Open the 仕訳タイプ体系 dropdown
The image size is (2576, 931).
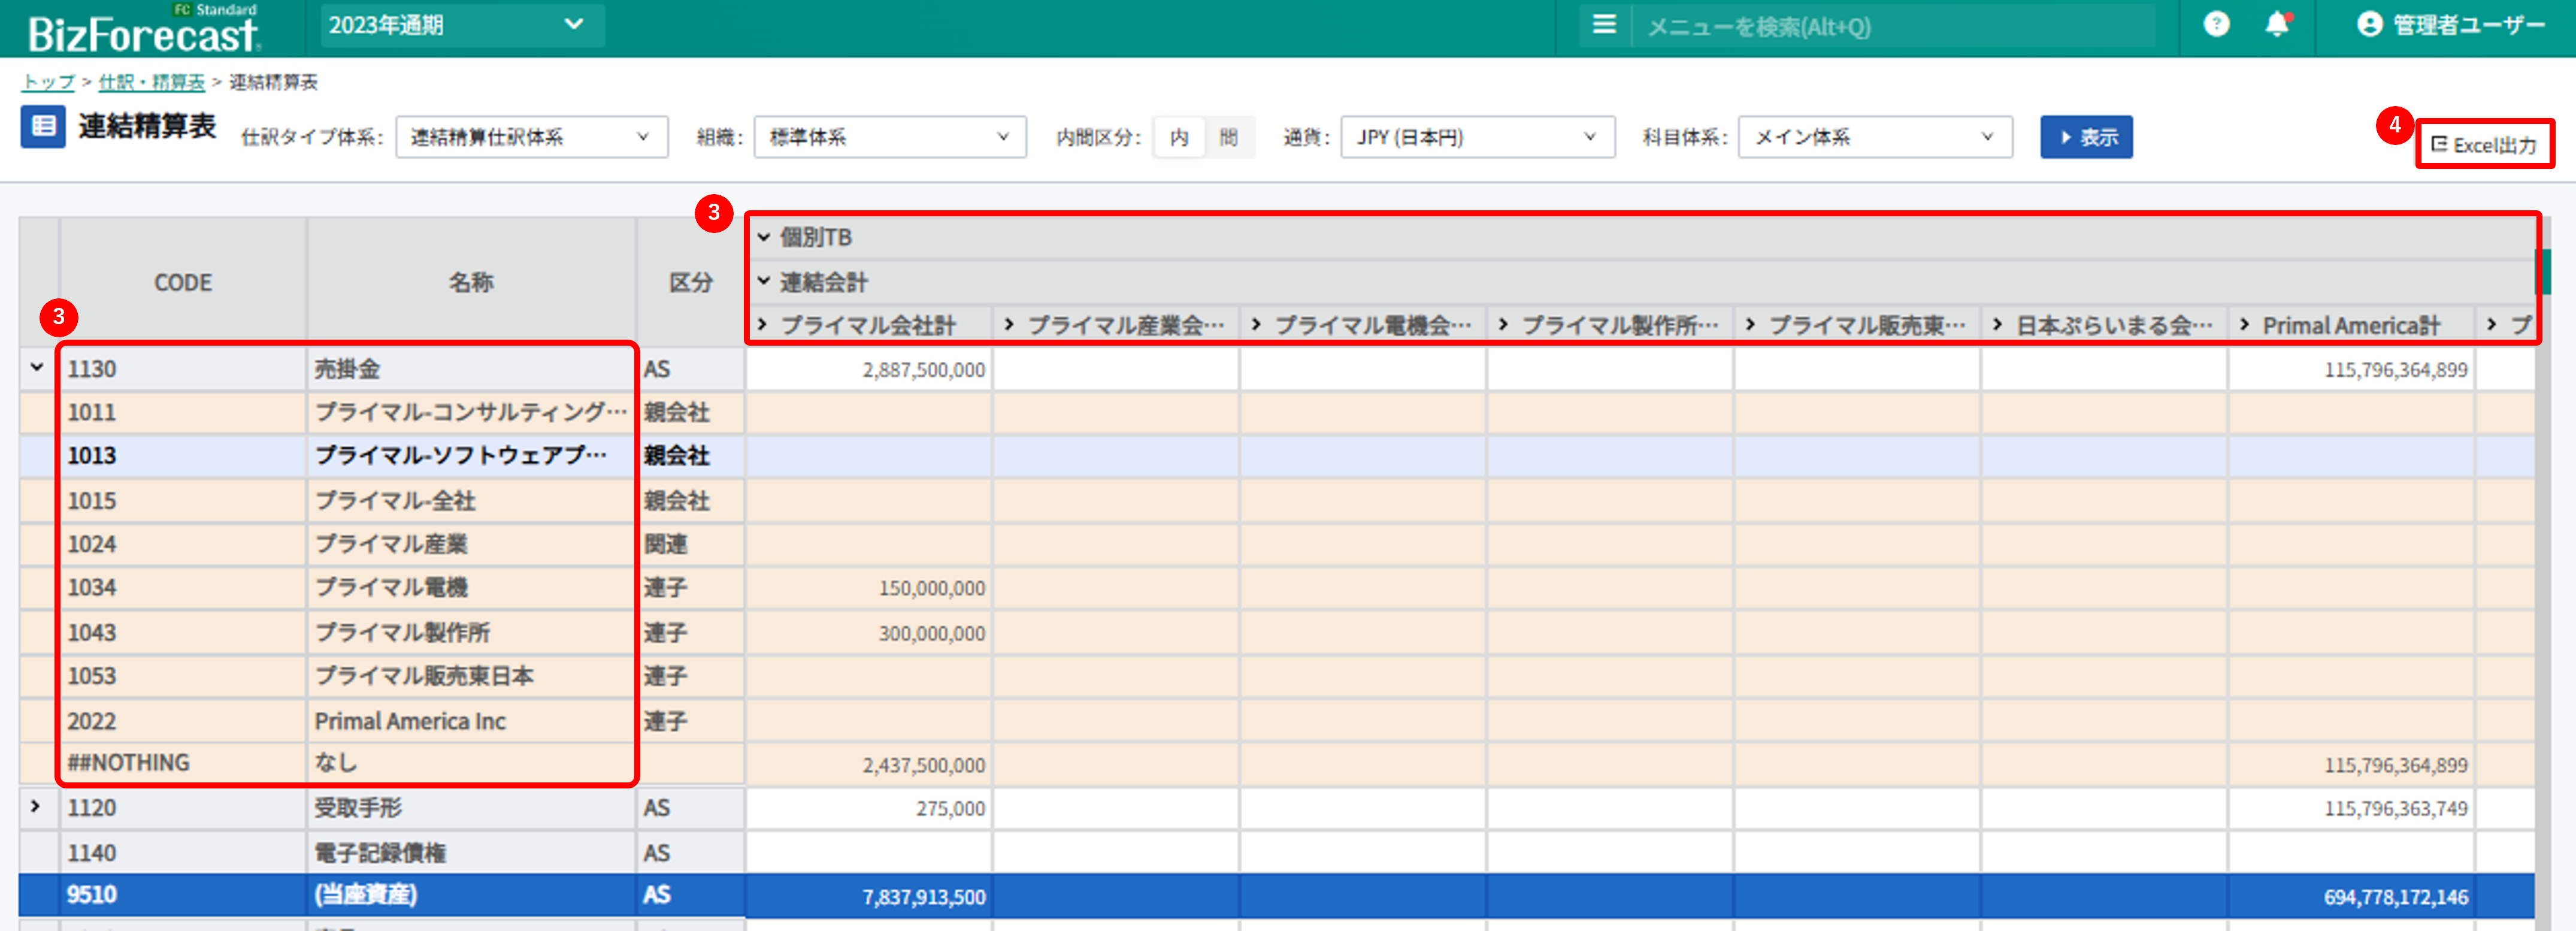coord(531,137)
